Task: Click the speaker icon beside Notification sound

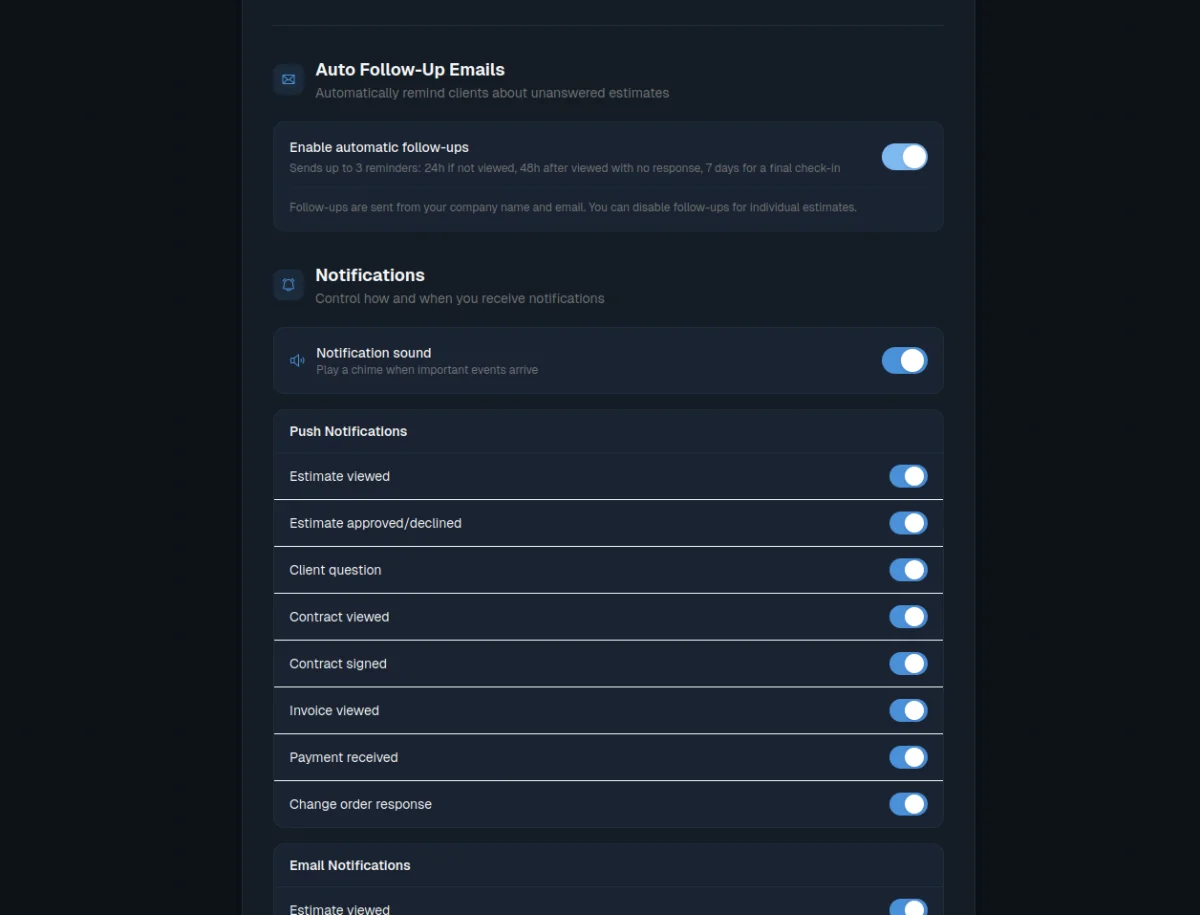Action: click(x=297, y=360)
